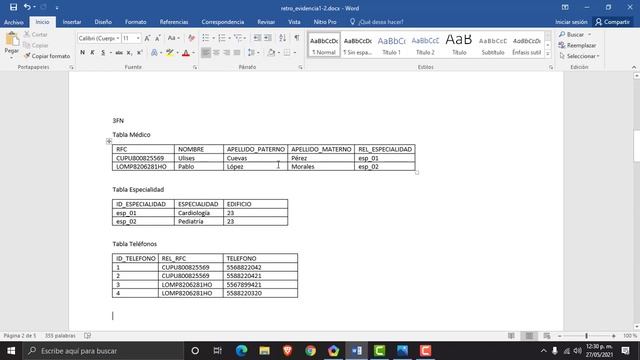Undo the last action
640x360 pixels.
[x=27, y=7]
